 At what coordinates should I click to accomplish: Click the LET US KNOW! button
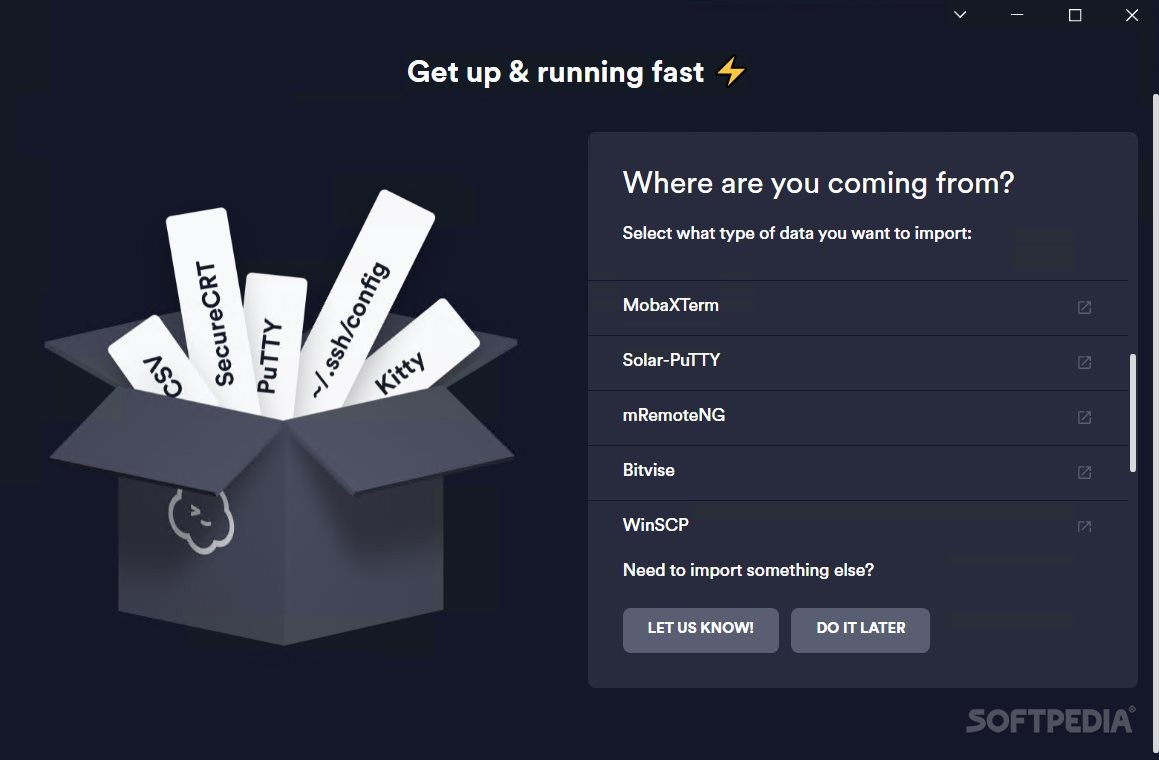coord(701,630)
